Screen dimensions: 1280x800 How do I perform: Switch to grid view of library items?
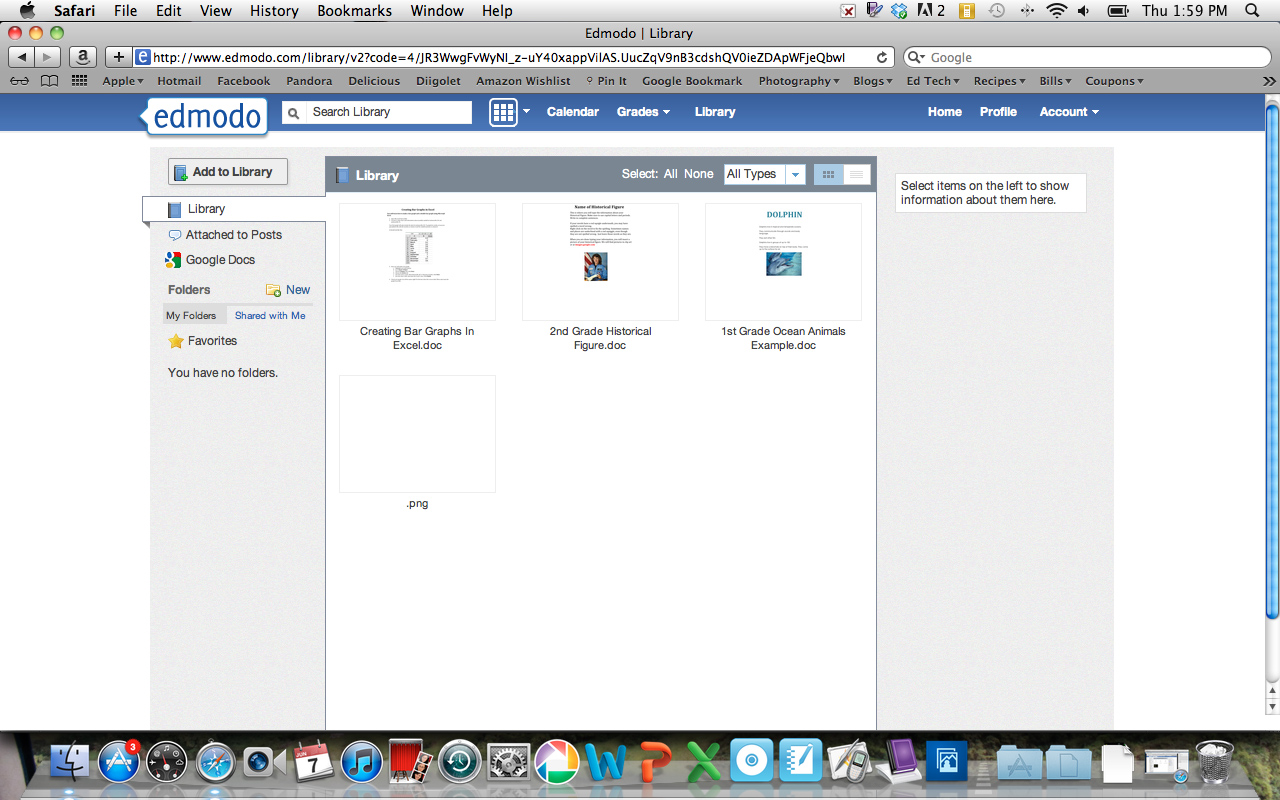(828, 174)
